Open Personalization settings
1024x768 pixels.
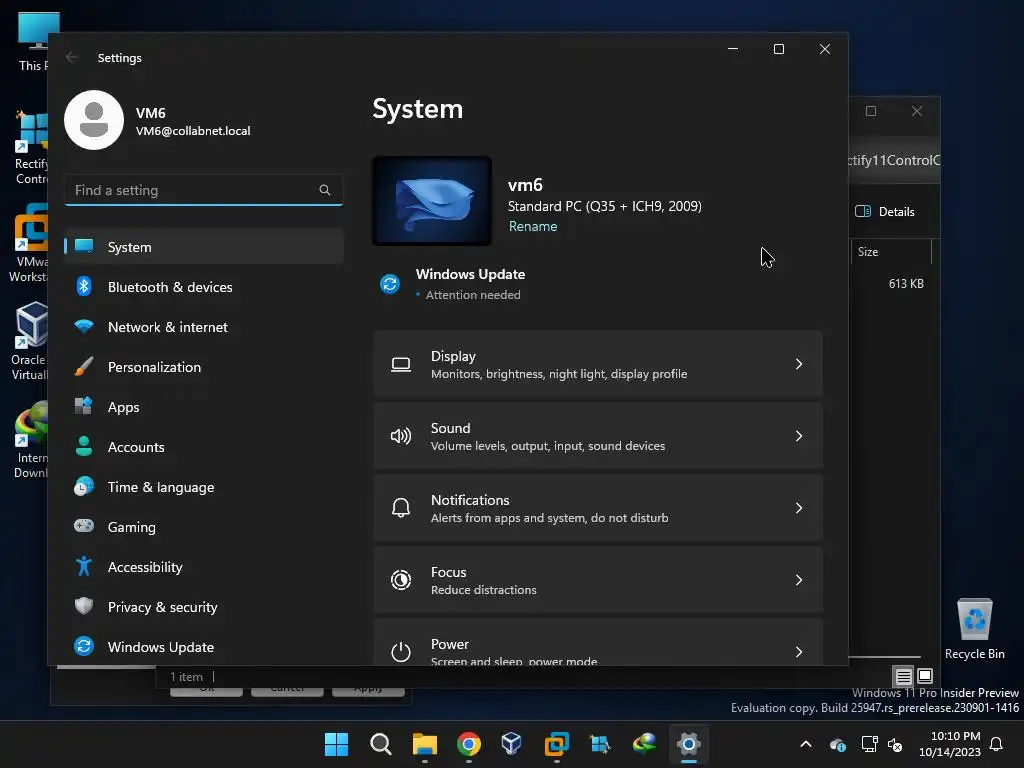[x=204, y=367]
